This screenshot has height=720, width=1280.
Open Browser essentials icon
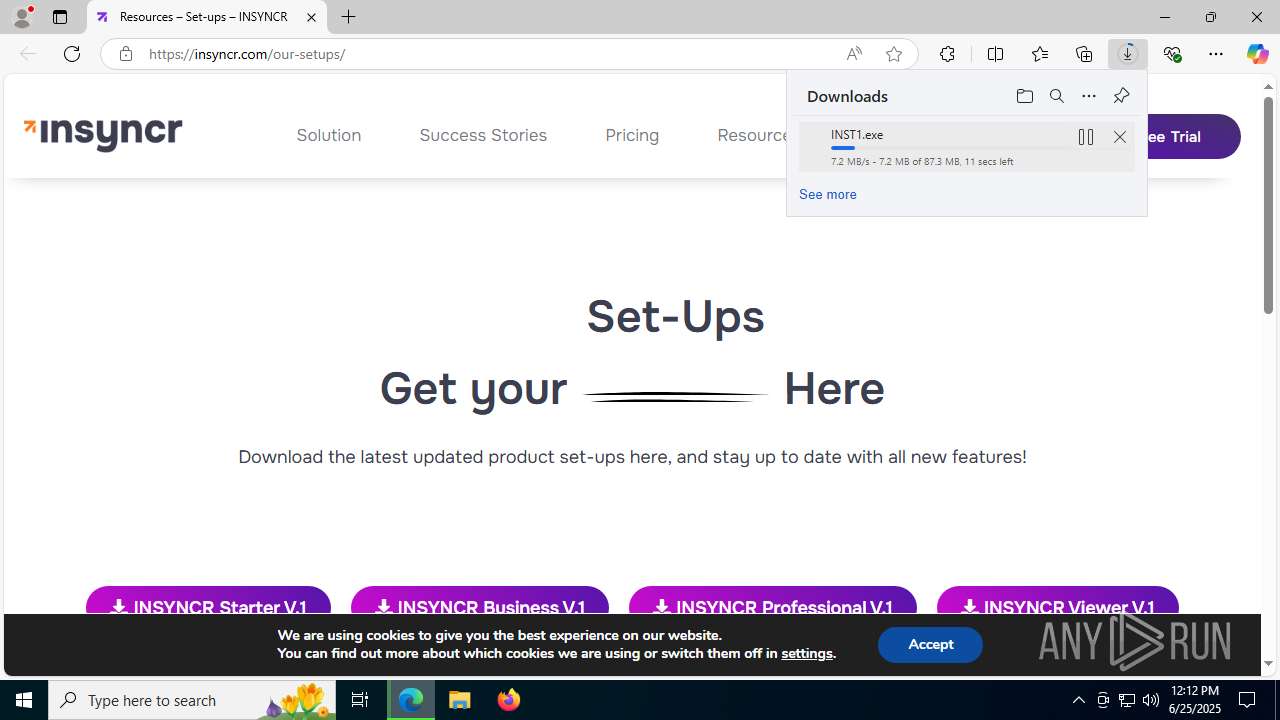(x=1172, y=54)
